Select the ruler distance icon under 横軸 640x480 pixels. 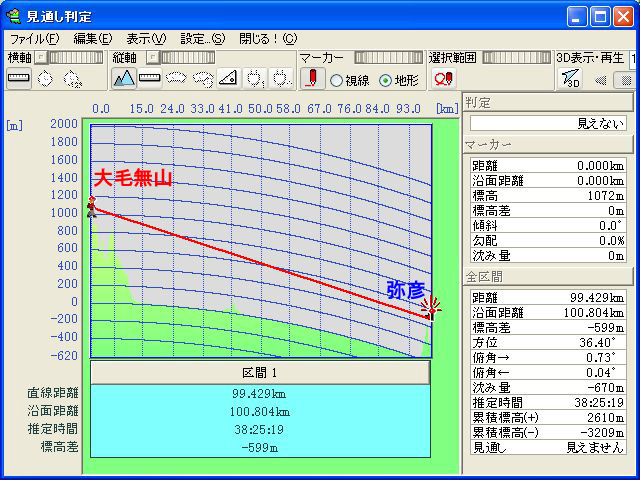(18, 78)
